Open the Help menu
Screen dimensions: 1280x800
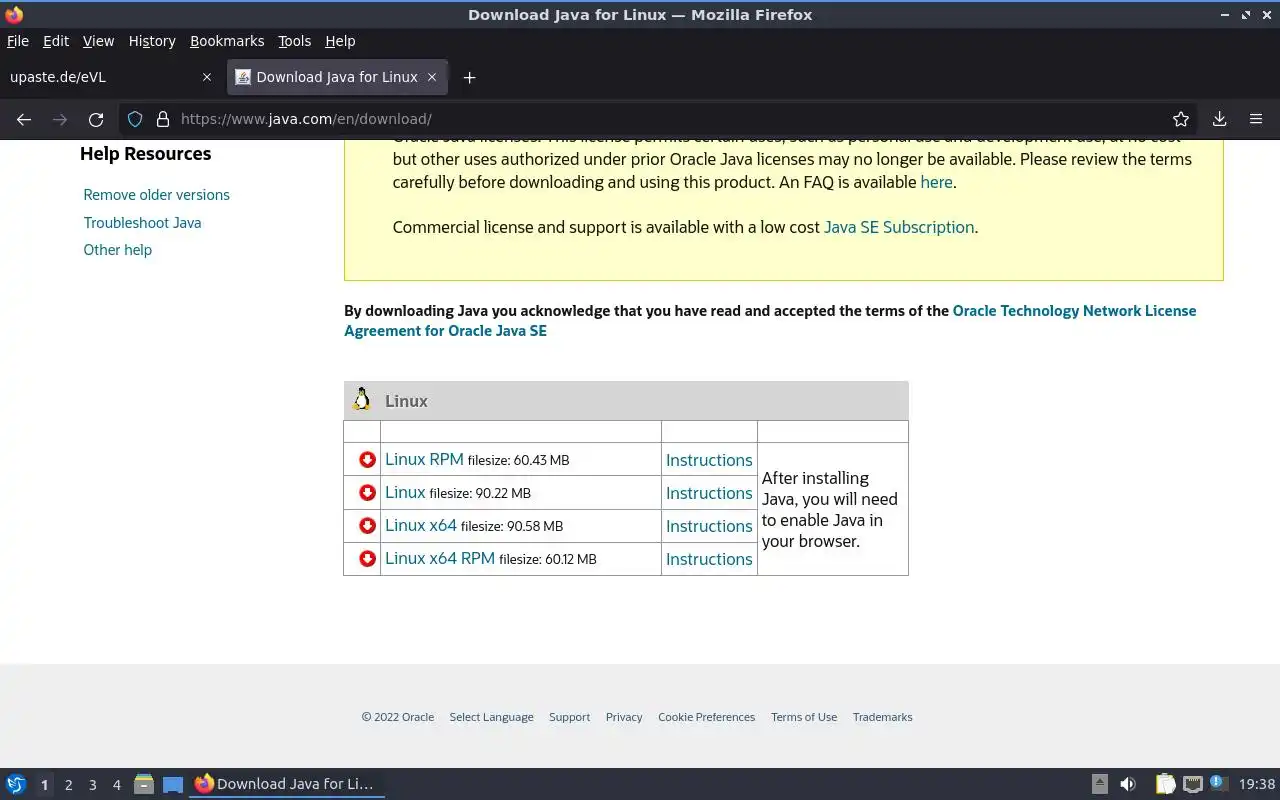340,41
